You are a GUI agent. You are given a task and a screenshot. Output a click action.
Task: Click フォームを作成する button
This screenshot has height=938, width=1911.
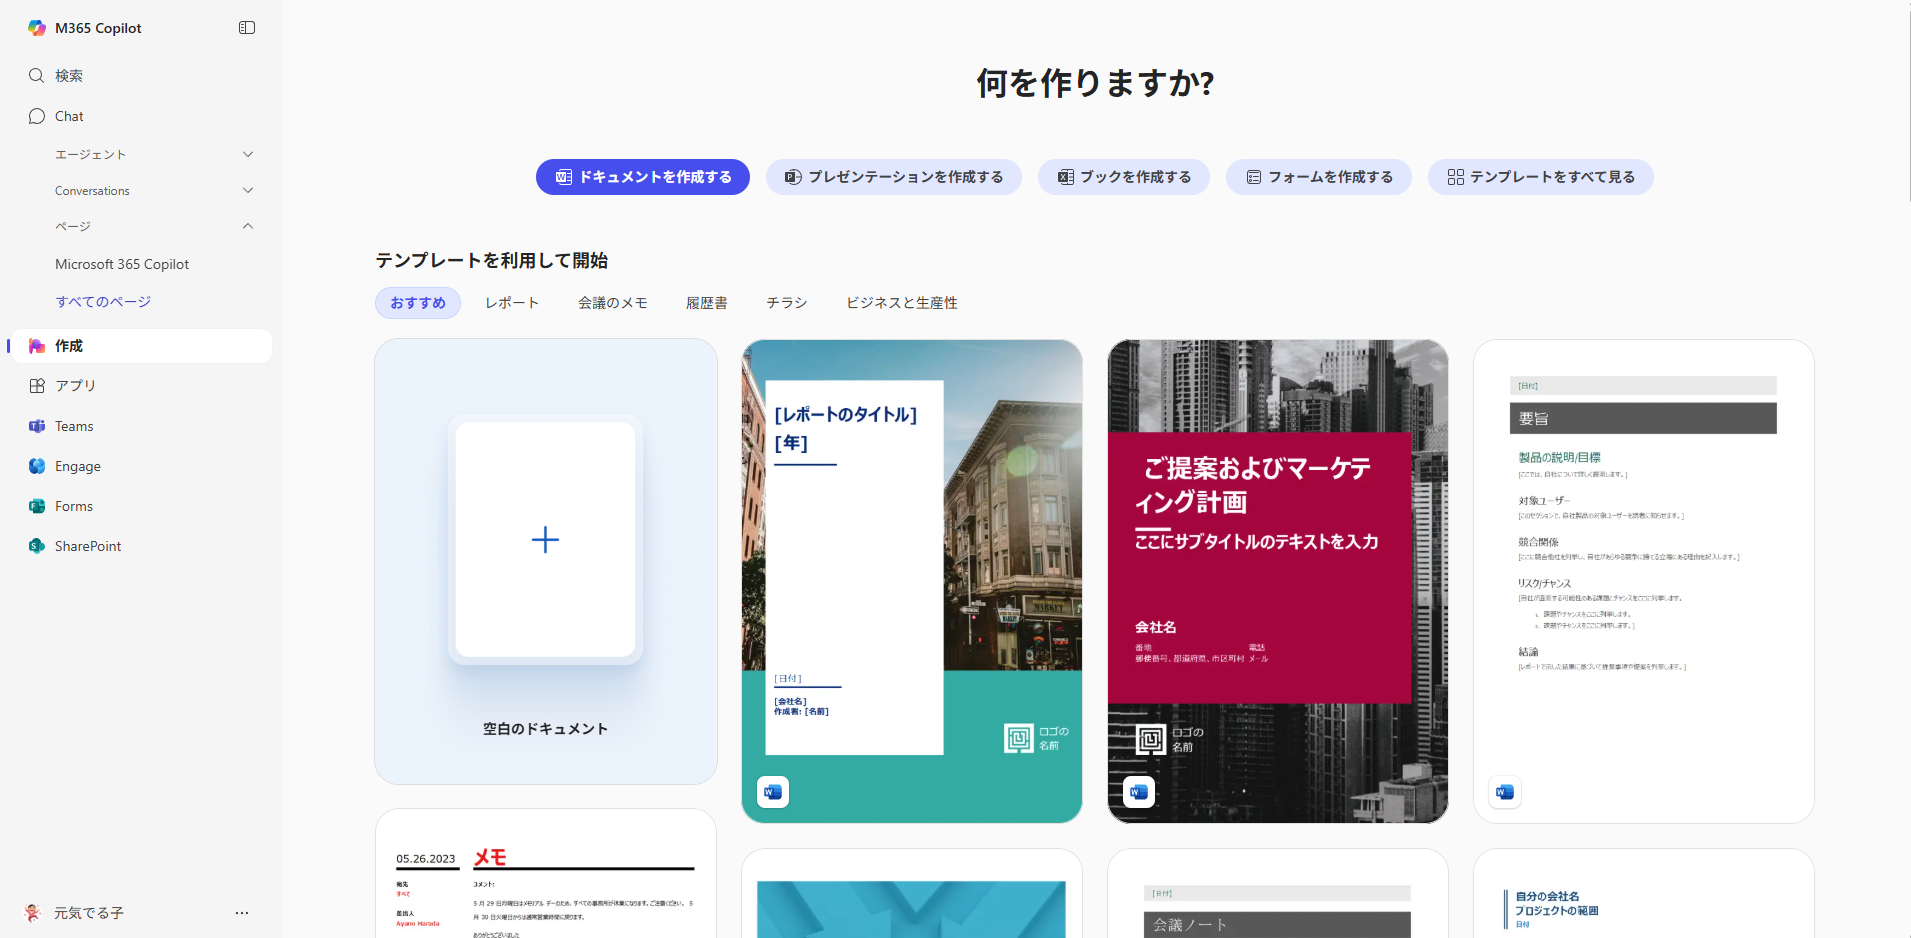coord(1319,177)
